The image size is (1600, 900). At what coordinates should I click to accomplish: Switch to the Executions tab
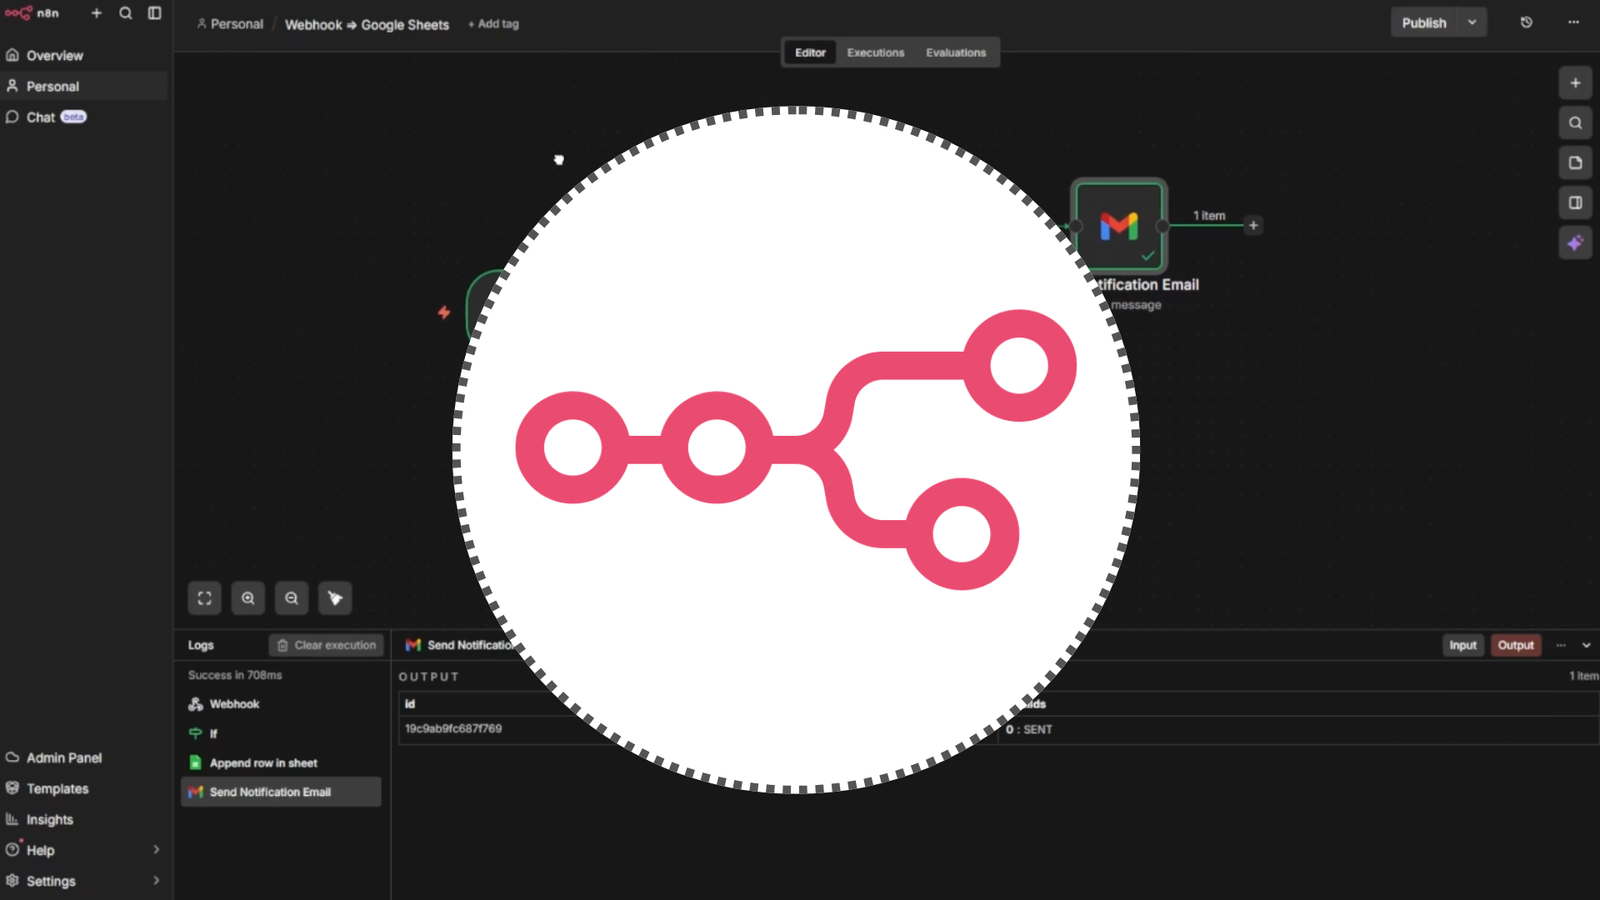(875, 52)
